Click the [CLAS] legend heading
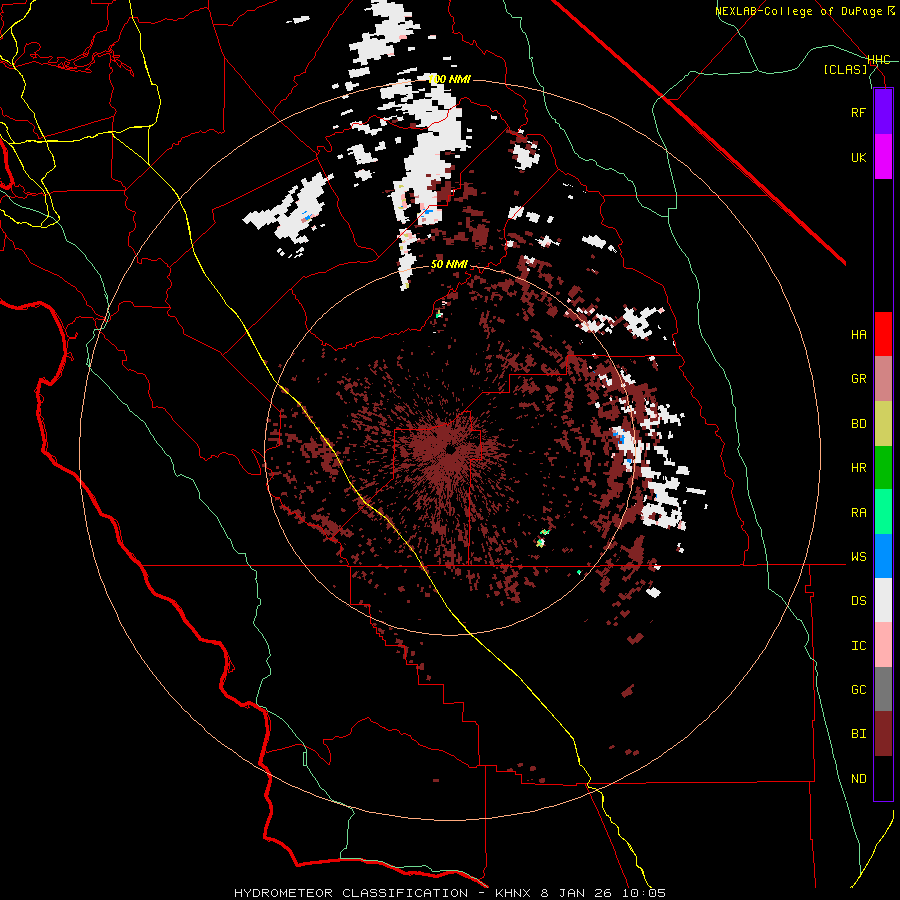The height and width of the screenshot is (900, 900). pos(845,70)
